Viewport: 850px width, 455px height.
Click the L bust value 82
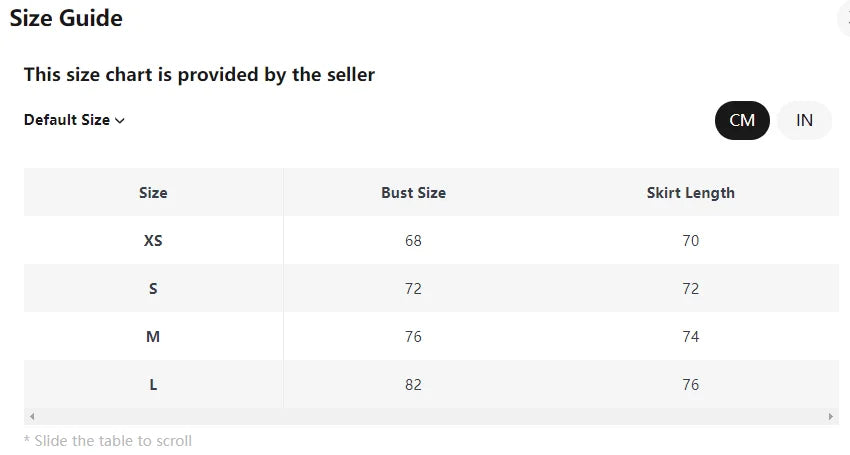(413, 385)
